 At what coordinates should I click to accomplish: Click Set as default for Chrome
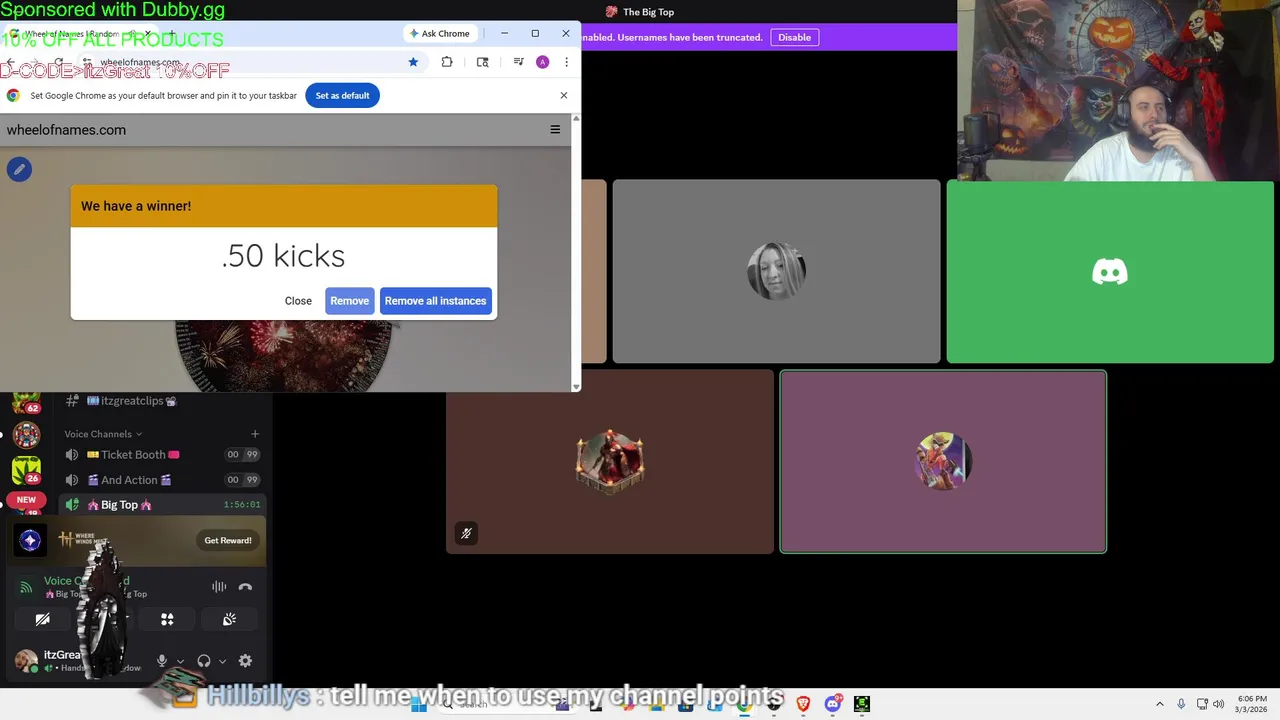(x=342, y=96)
